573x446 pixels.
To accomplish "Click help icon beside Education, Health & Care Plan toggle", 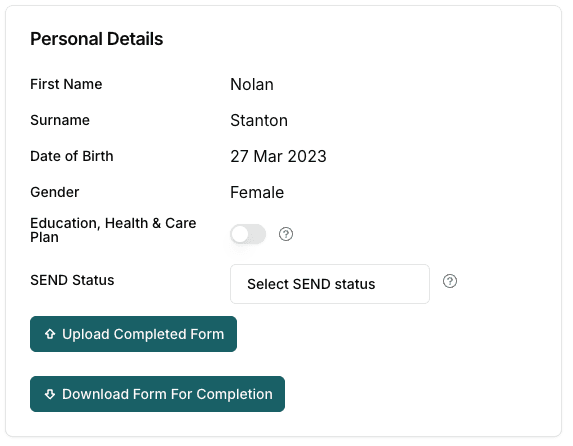I will coord(286,234).
